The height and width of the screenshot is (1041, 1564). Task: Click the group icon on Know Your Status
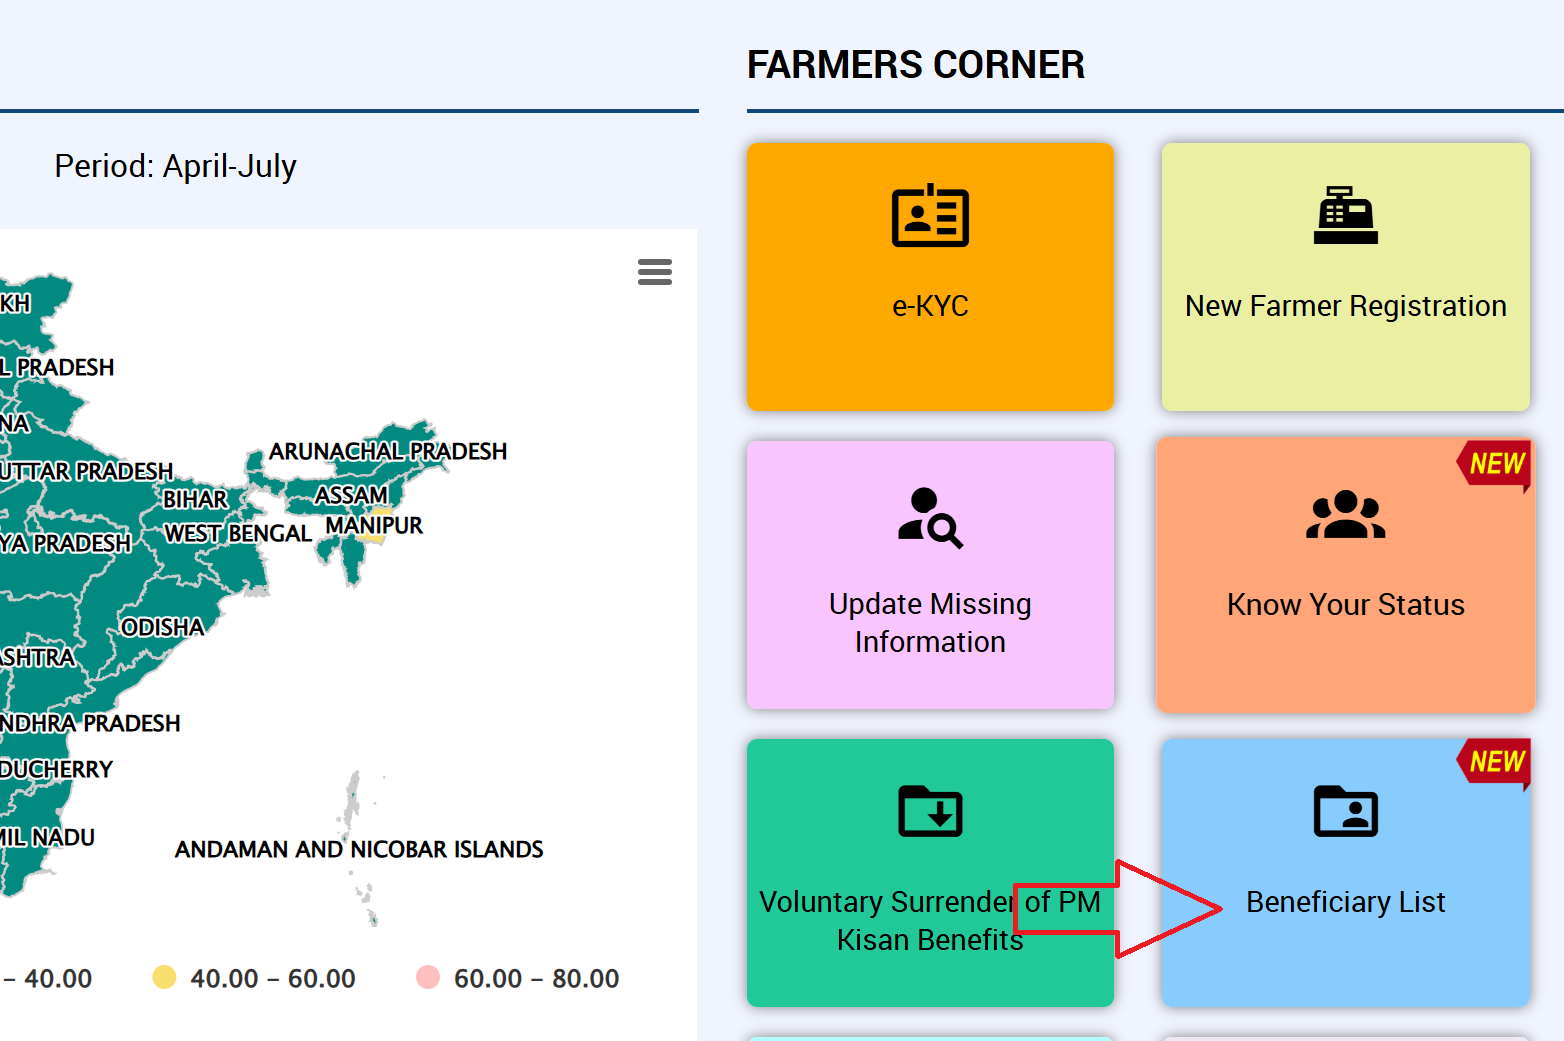[1345, 515]
